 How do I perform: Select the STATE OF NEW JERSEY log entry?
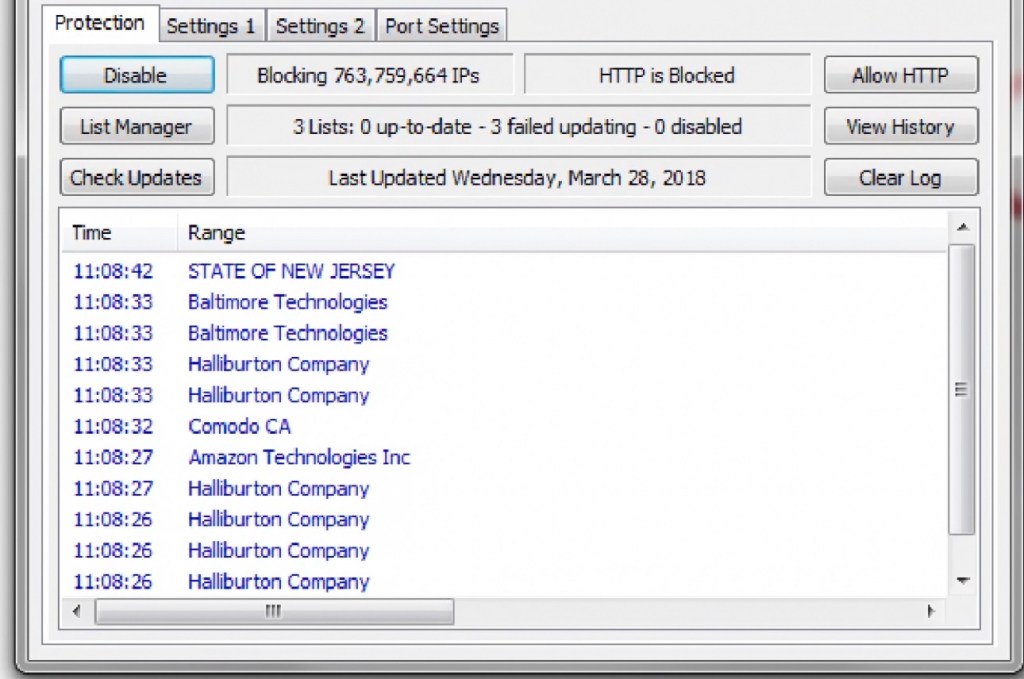291,271
